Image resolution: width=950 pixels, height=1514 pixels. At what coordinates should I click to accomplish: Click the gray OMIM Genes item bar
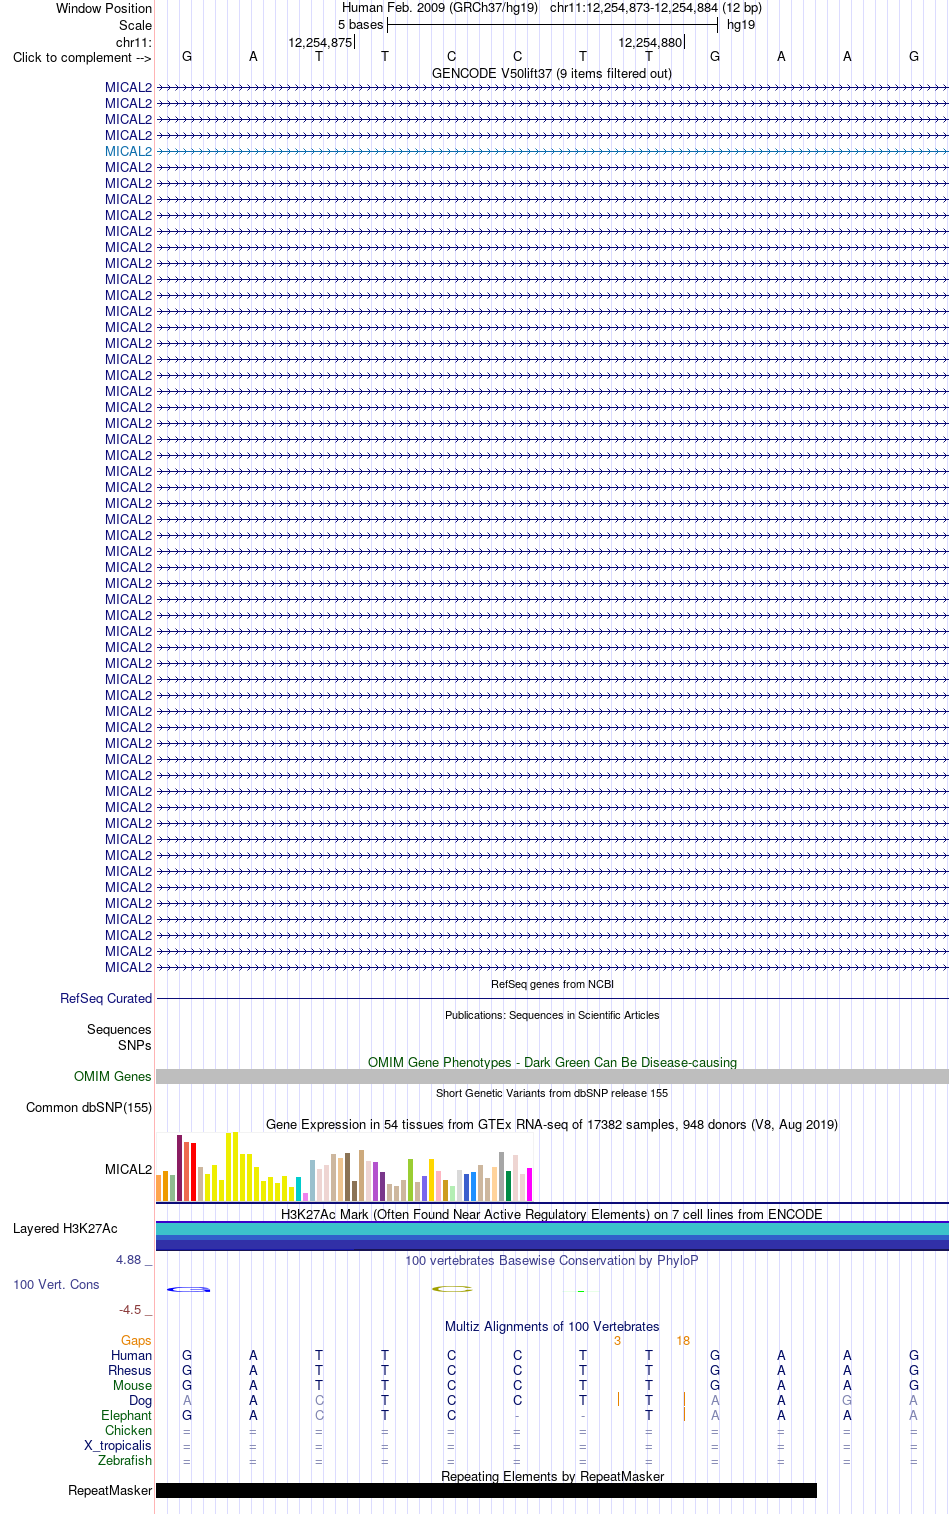[x=552, y=1076]
